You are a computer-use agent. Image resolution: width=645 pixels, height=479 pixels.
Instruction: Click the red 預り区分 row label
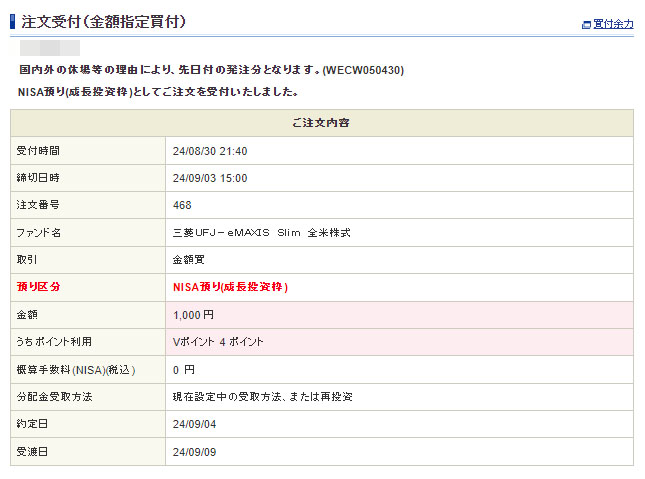pyautogui.click(x=39, y=287)
